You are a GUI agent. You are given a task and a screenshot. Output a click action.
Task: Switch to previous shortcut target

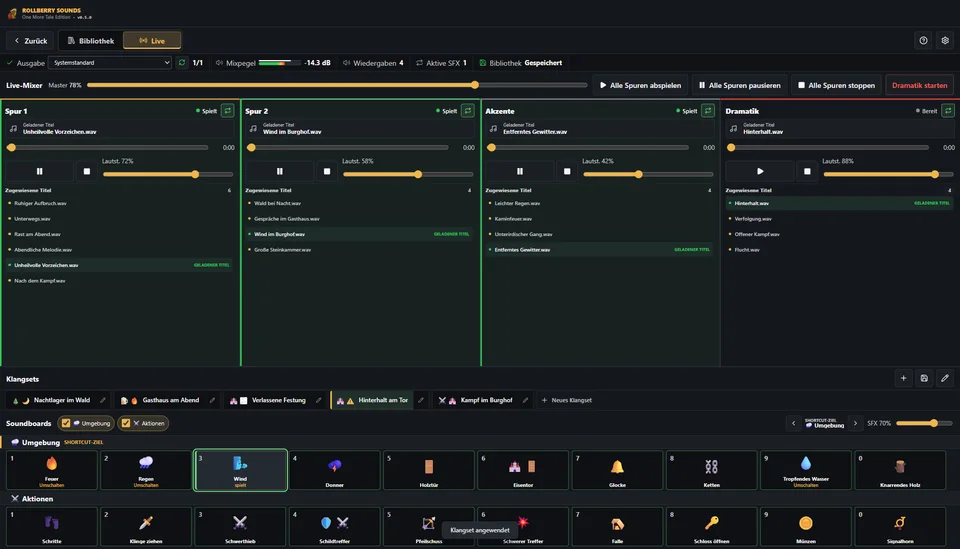pyautogui.click(x=793, y=423)
